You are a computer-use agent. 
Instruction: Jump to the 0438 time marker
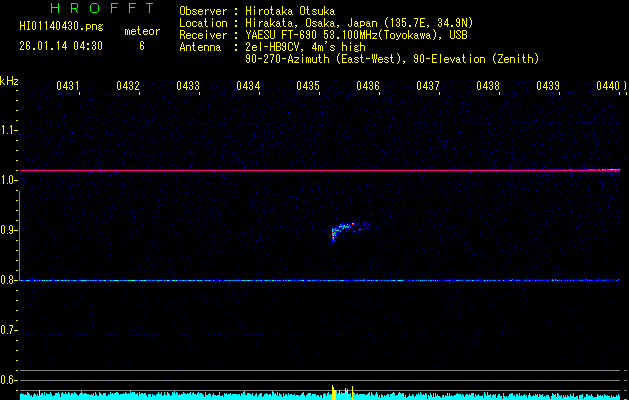[x=488, y=87]
